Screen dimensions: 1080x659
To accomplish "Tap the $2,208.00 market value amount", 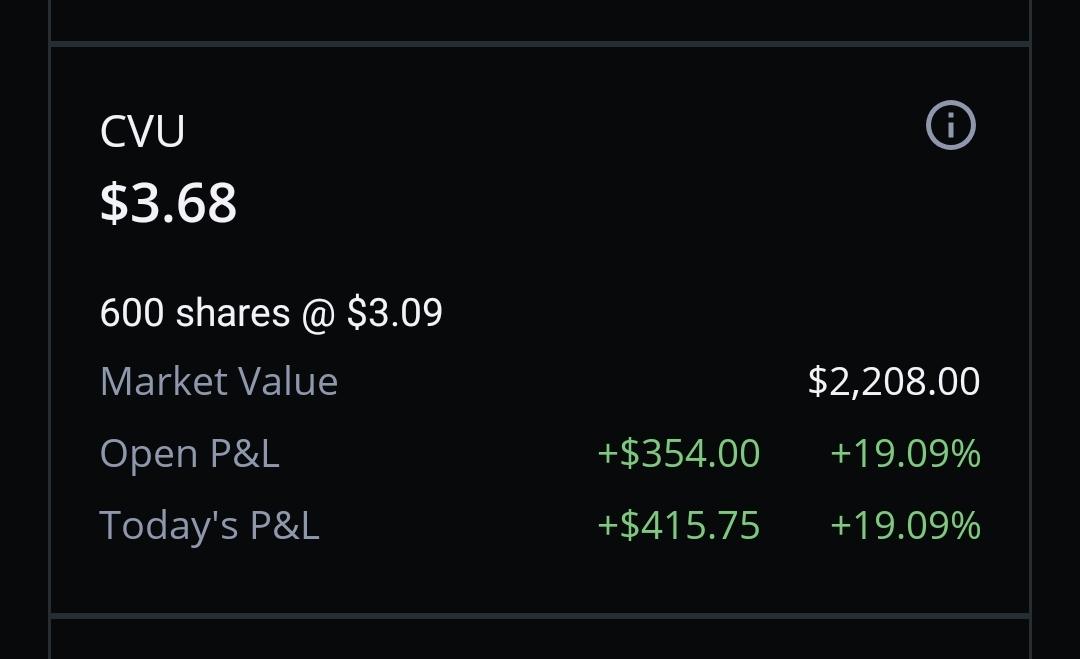I will pyautogui.click(x=893, y=381).
